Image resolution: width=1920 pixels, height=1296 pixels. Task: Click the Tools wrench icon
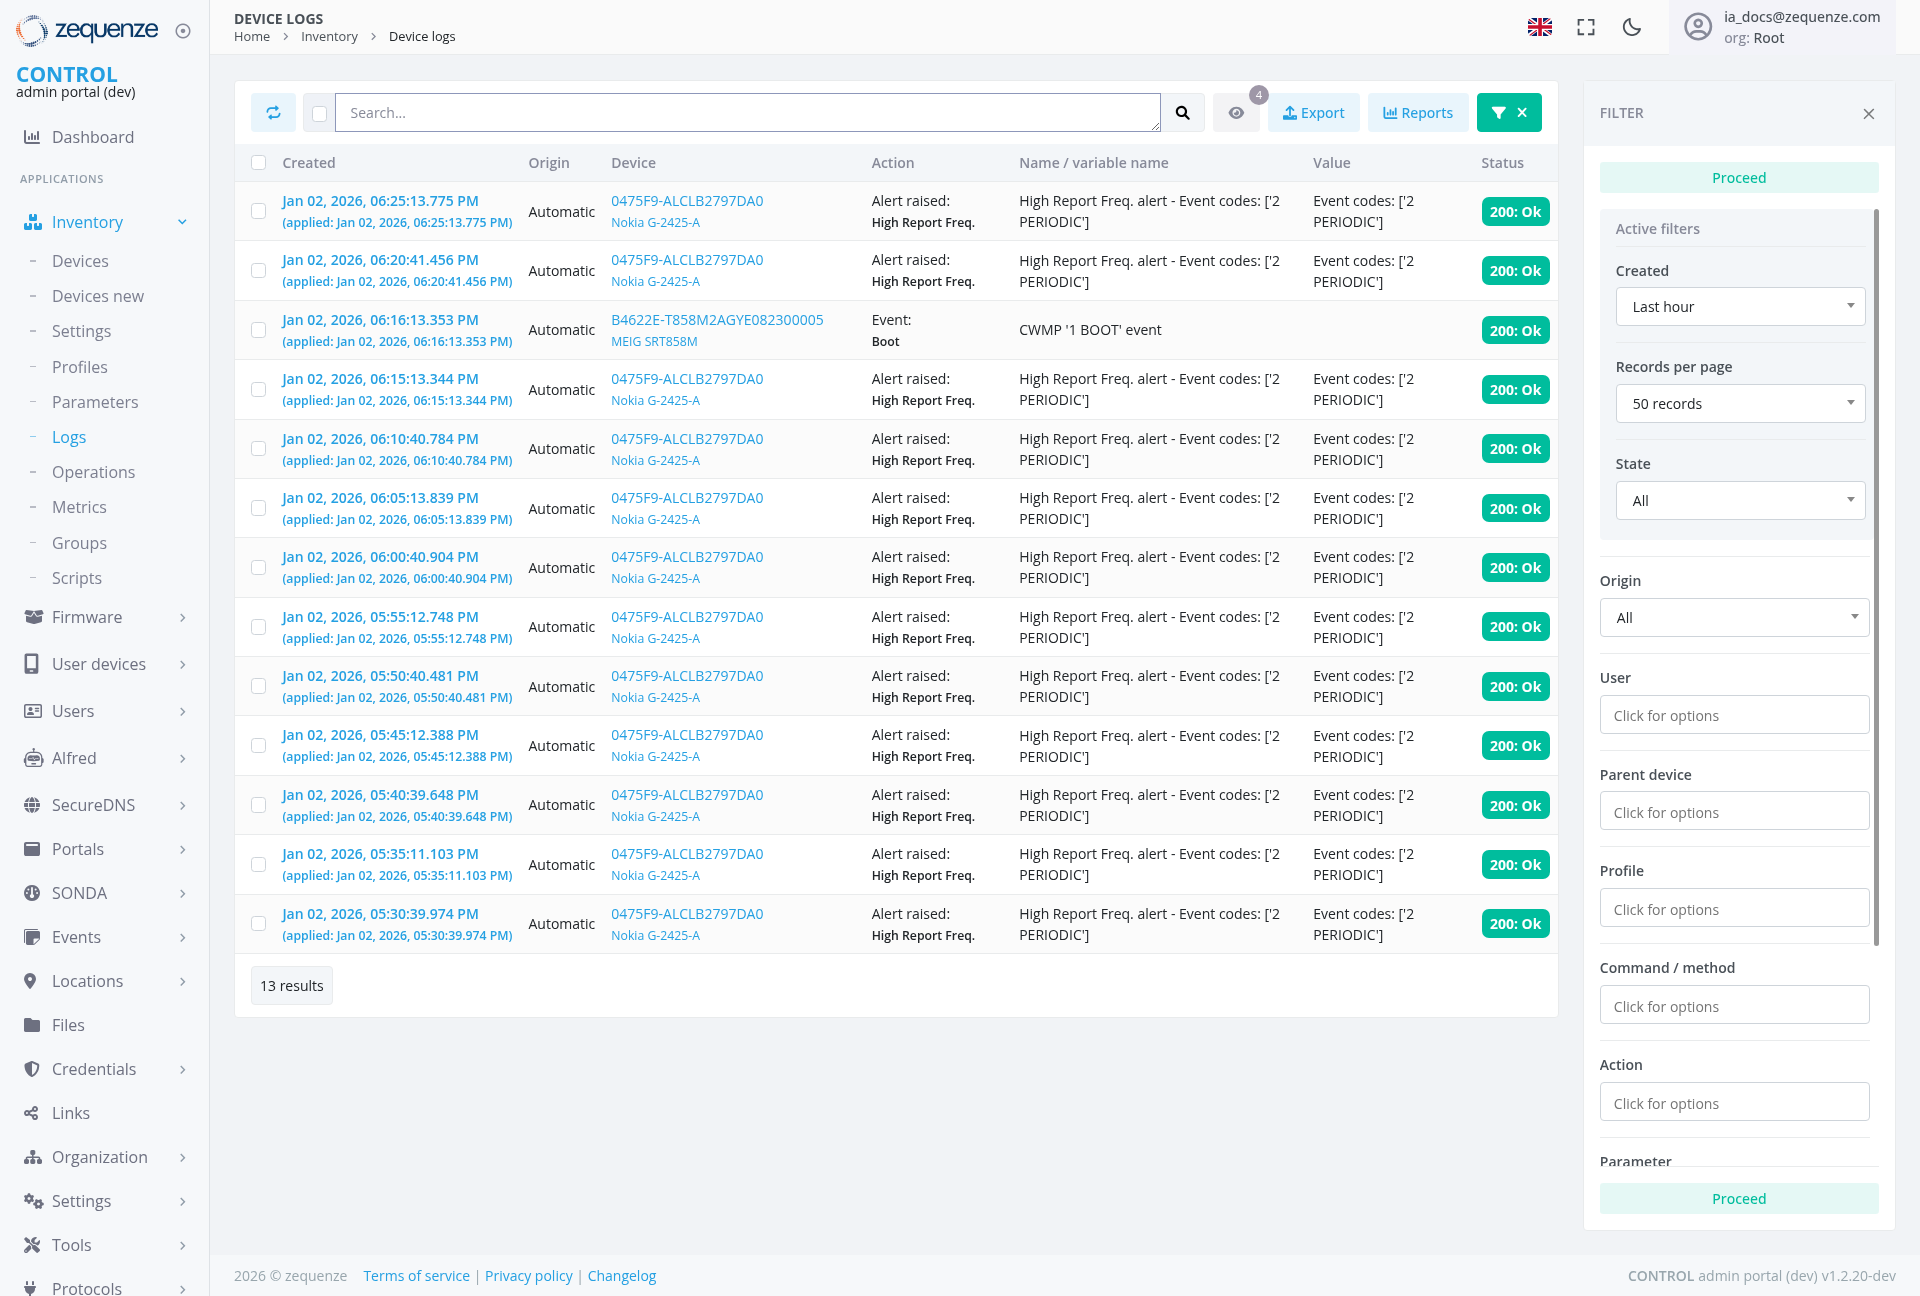point(32,1245)
